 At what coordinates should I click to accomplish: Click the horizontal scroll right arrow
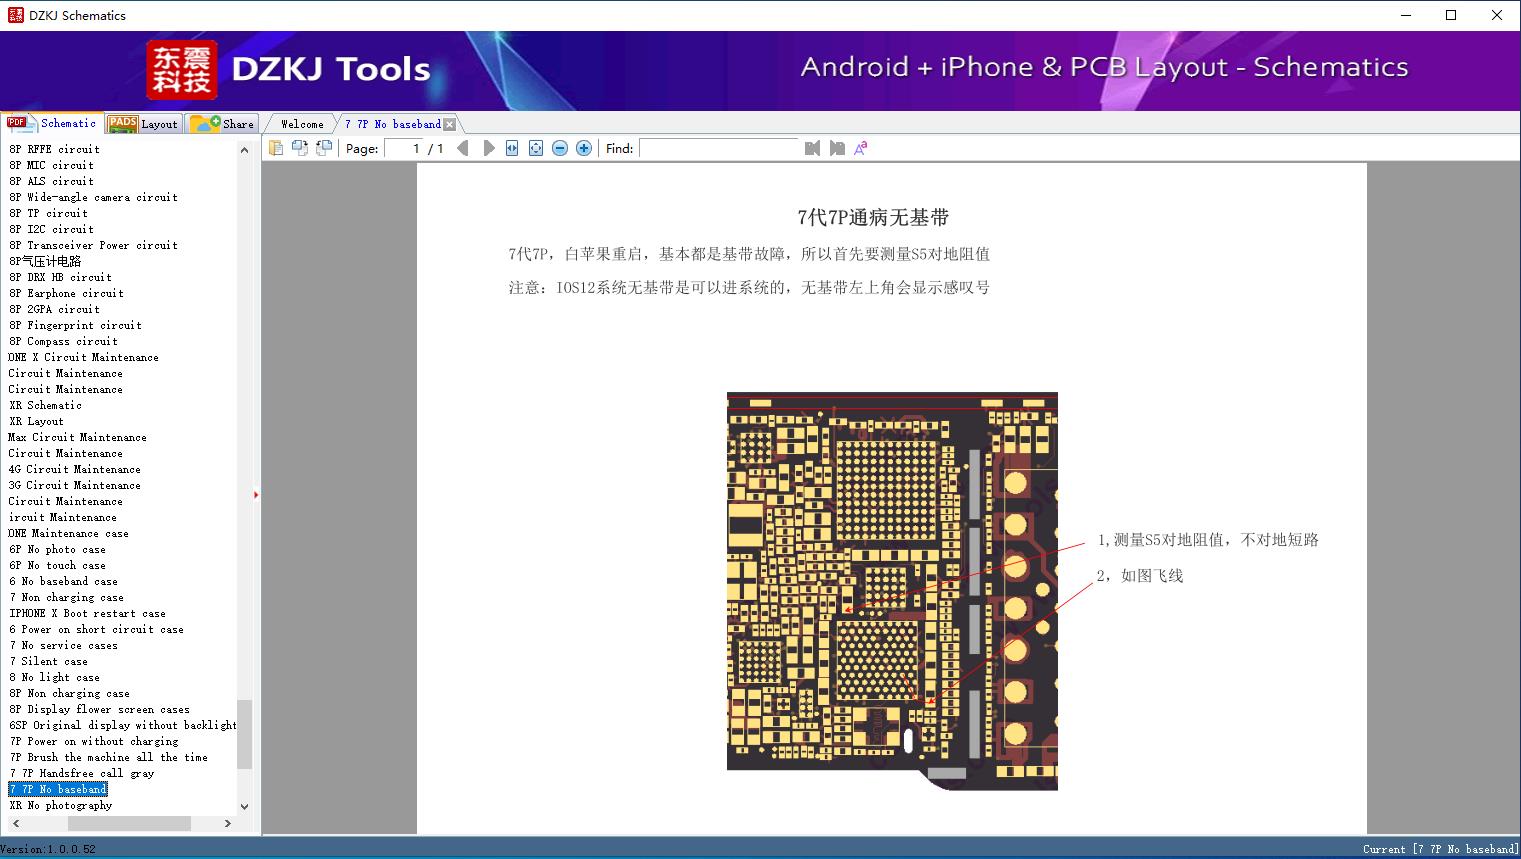(228, 823)
